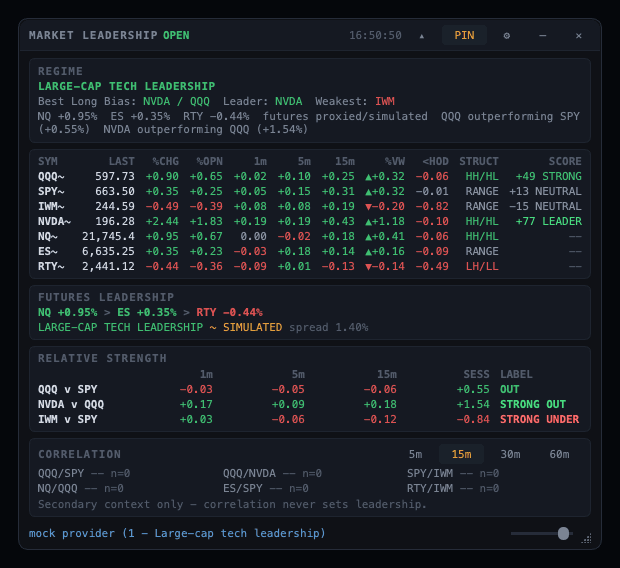The height and width of the screenshot is (568, 620).
Task: Click the %VW column header
Action: point(395,161)
